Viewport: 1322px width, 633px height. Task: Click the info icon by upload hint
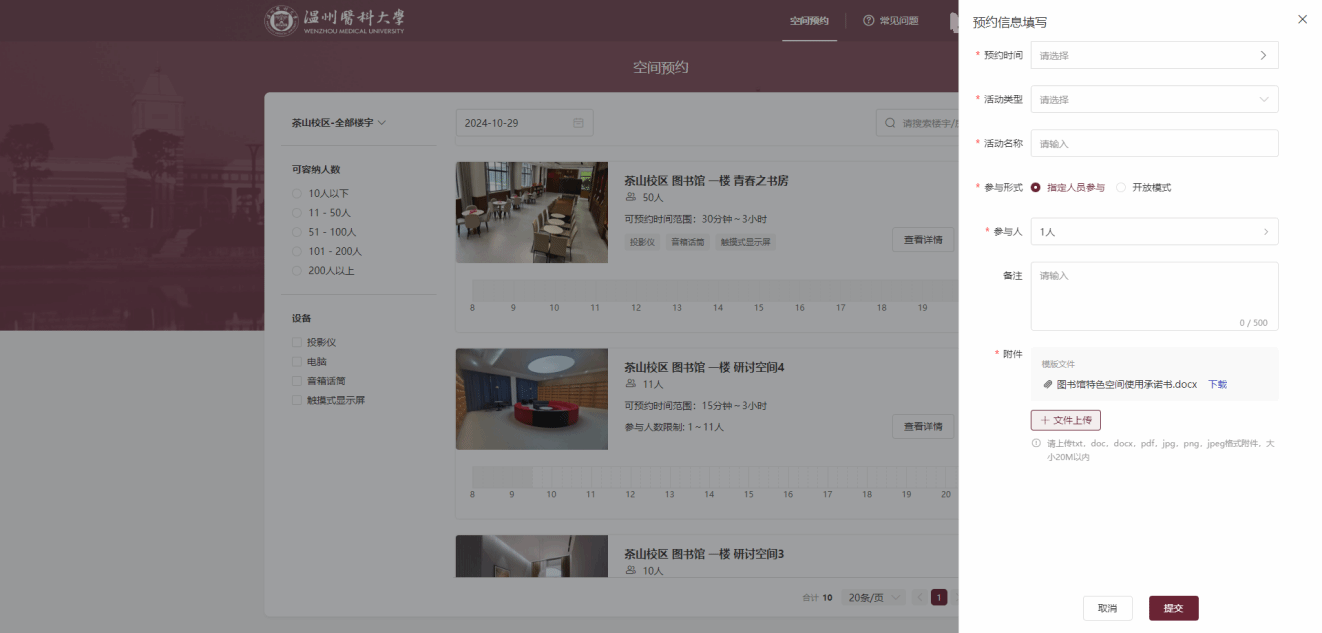tap(1036, 443)
